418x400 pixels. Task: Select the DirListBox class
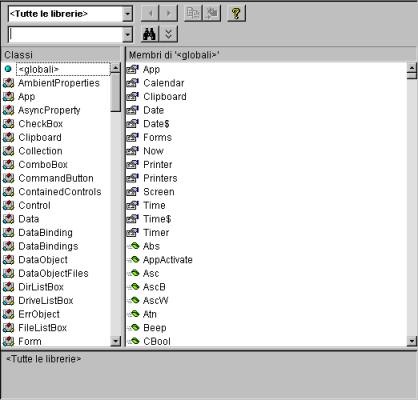[x=41, y=287]
